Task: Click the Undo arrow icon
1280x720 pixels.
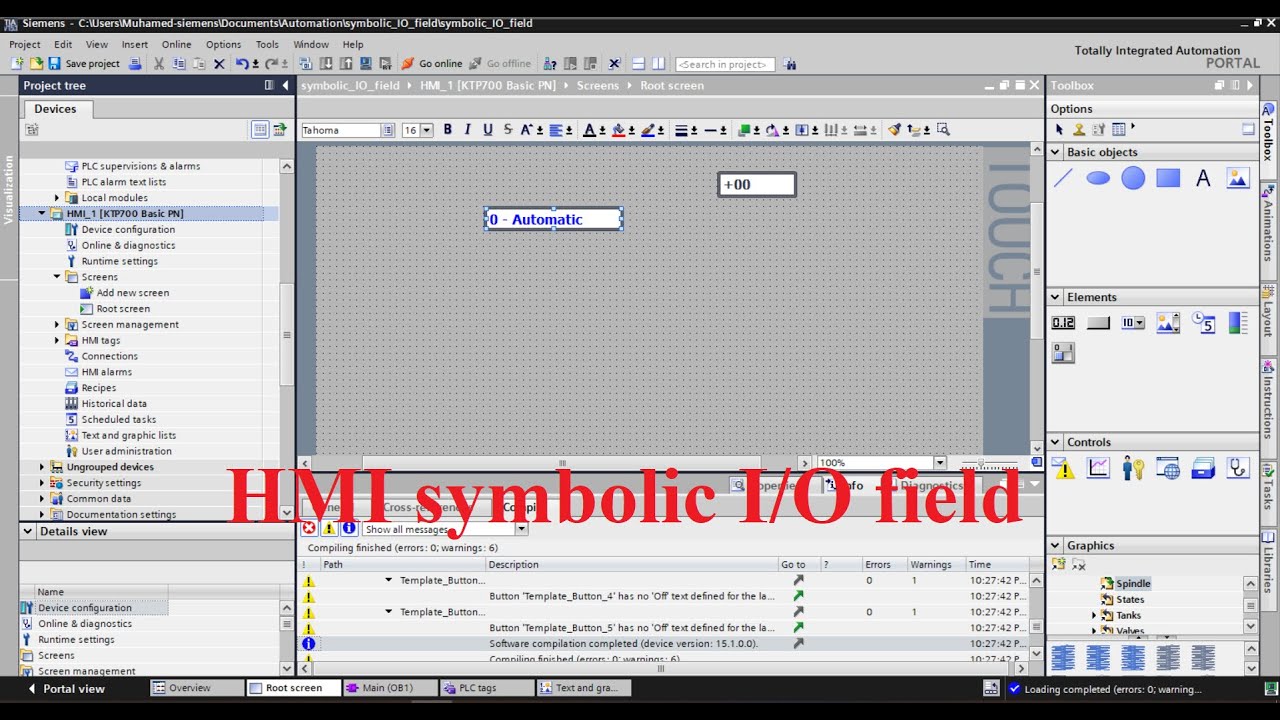Action: point(242,63)
